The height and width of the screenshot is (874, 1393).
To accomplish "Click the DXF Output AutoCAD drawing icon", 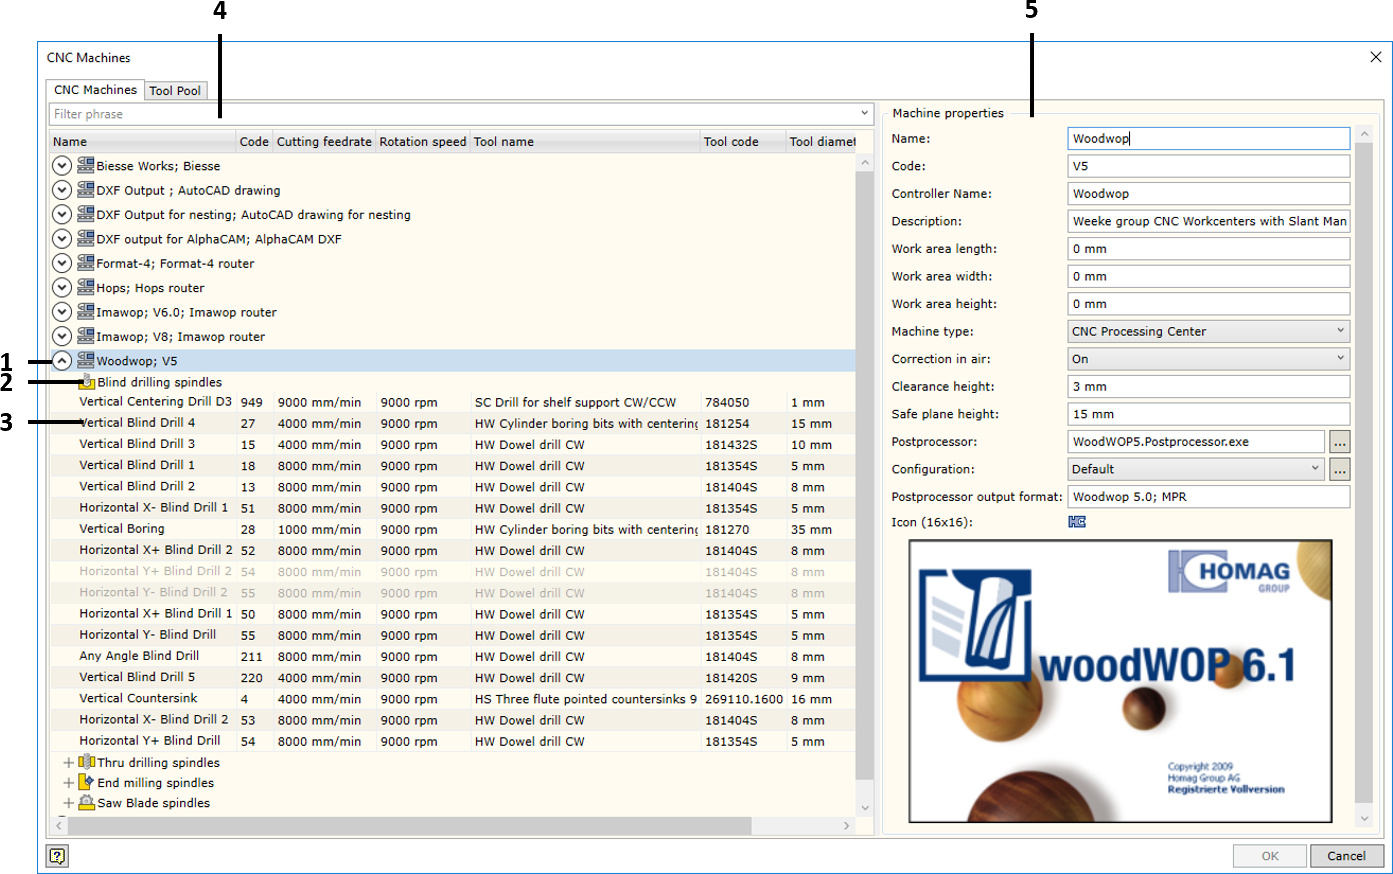I will (x=86, y=189).
